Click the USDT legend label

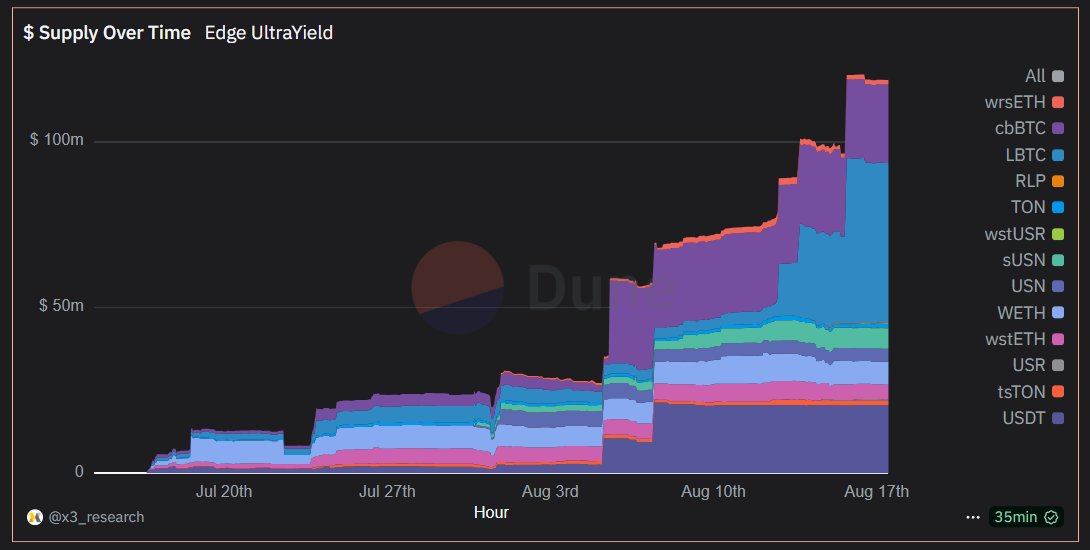1023,418
